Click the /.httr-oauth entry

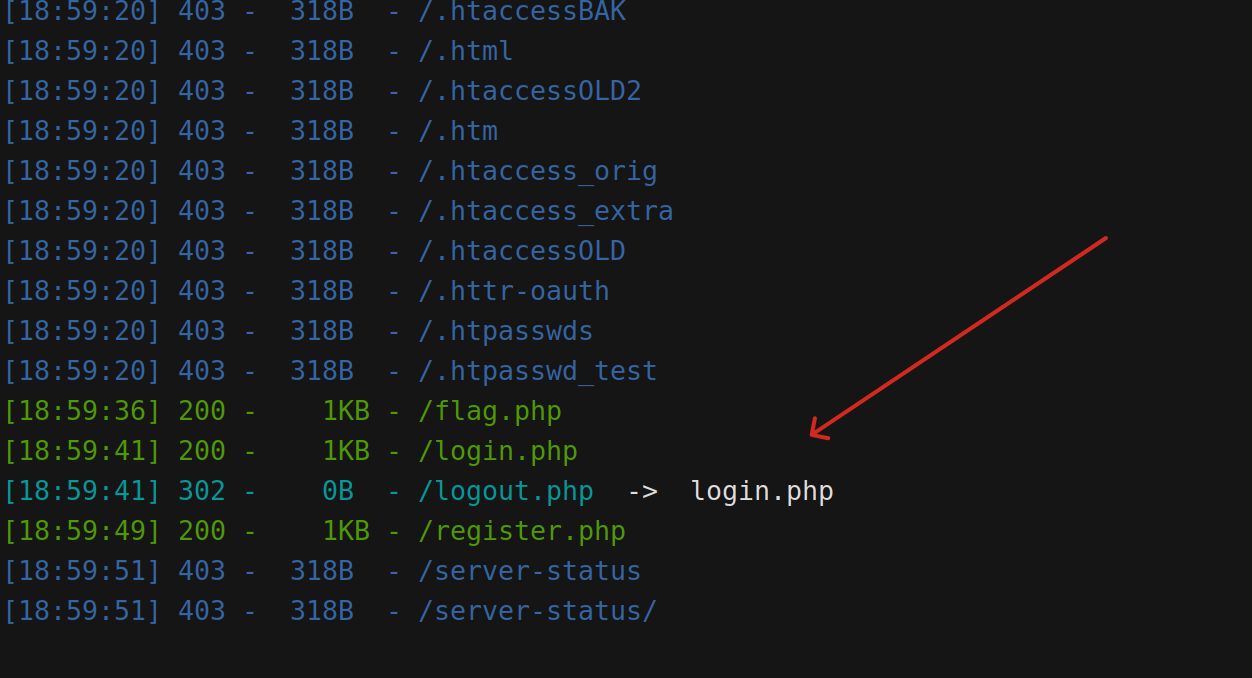coord(513,291)
